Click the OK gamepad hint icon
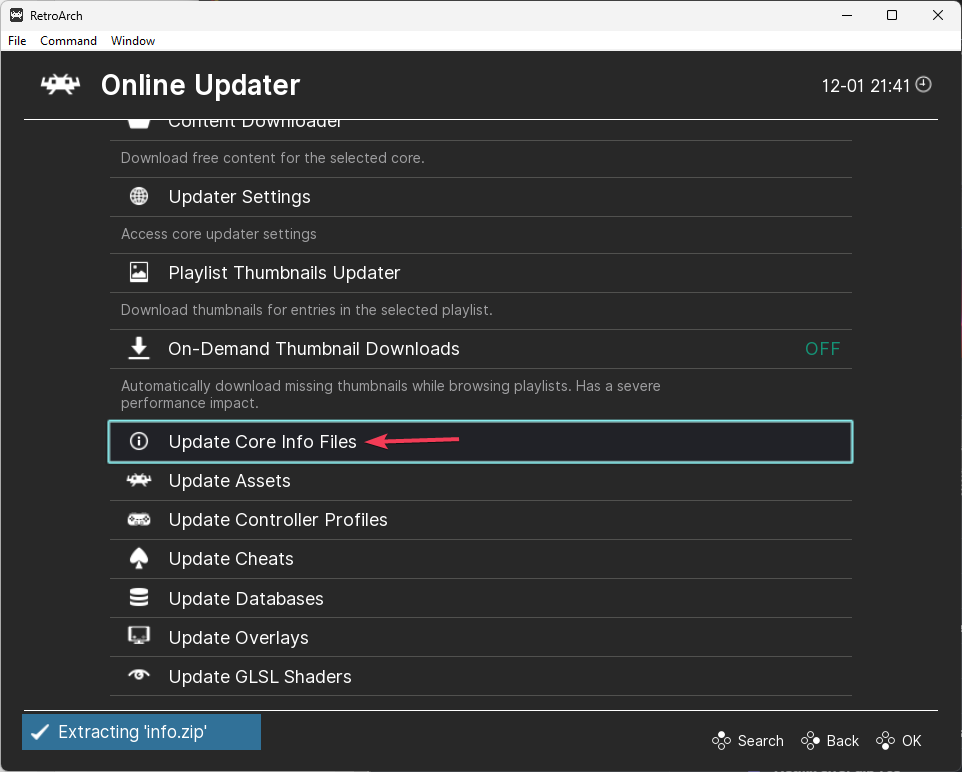Image resolution: width=962 pixels, height=772 pixels. [x=885, y=741]
